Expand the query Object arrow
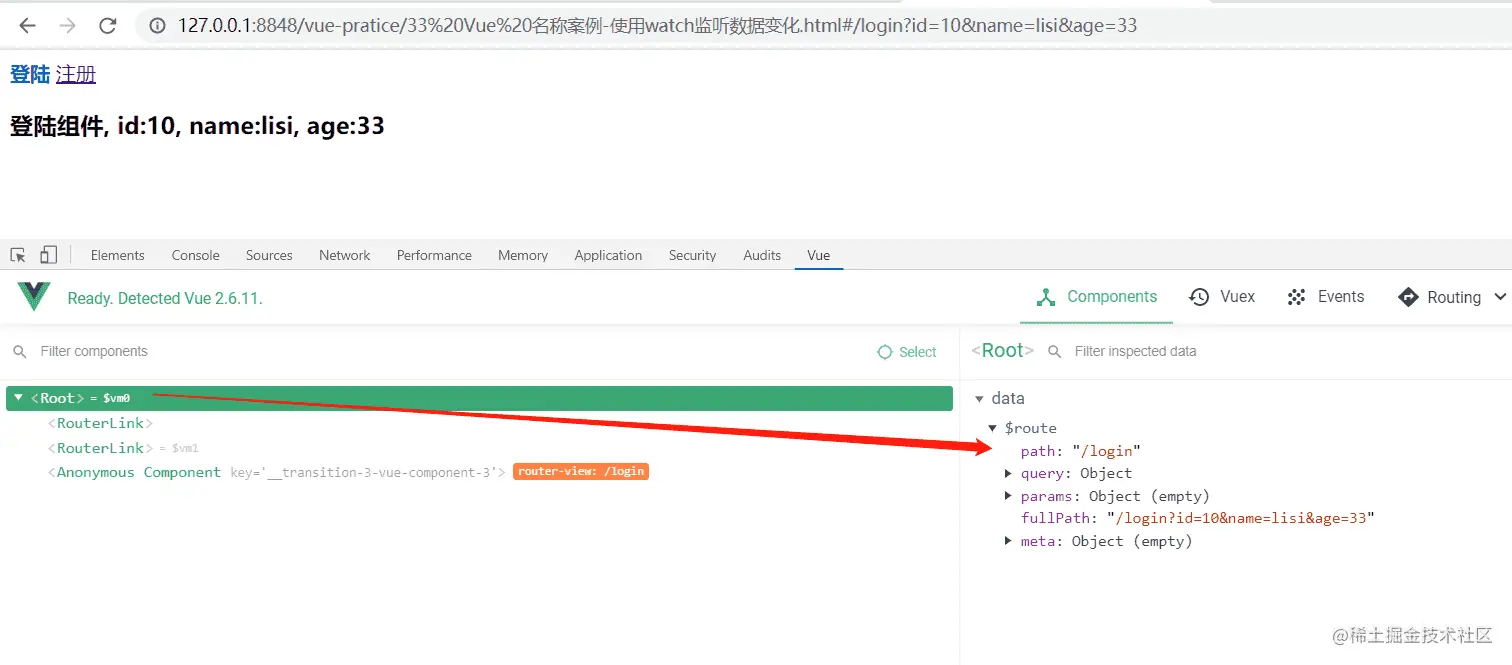Viewport: 1512px width, 665px height. (x=1008, y=473)
